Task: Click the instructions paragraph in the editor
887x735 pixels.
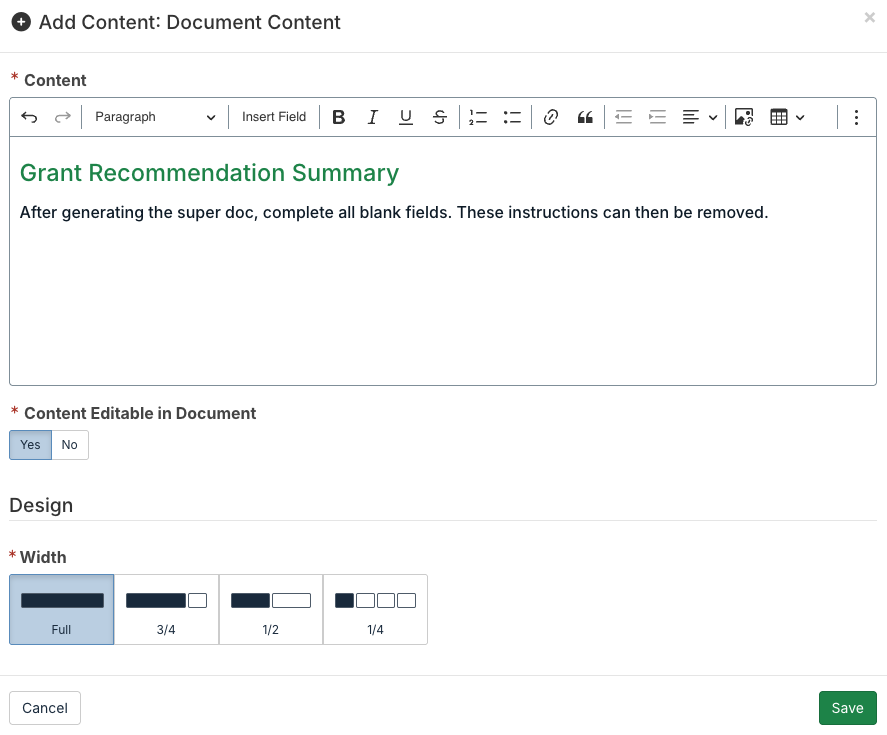Action: (394, 213)
